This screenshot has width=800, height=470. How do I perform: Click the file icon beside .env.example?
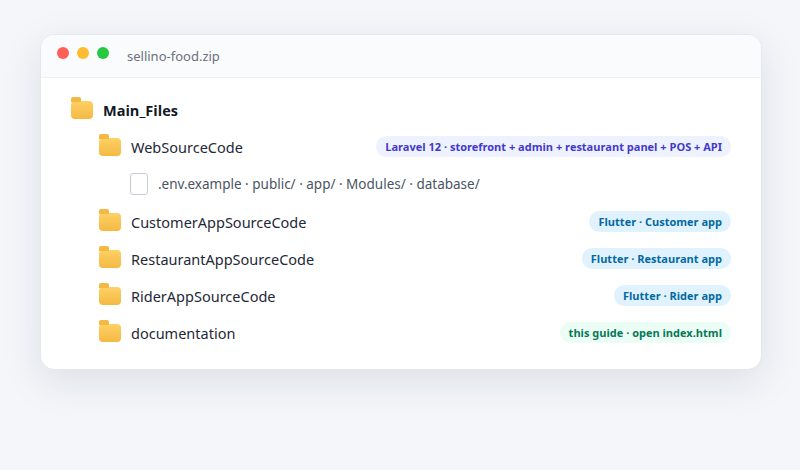(139, 184)
